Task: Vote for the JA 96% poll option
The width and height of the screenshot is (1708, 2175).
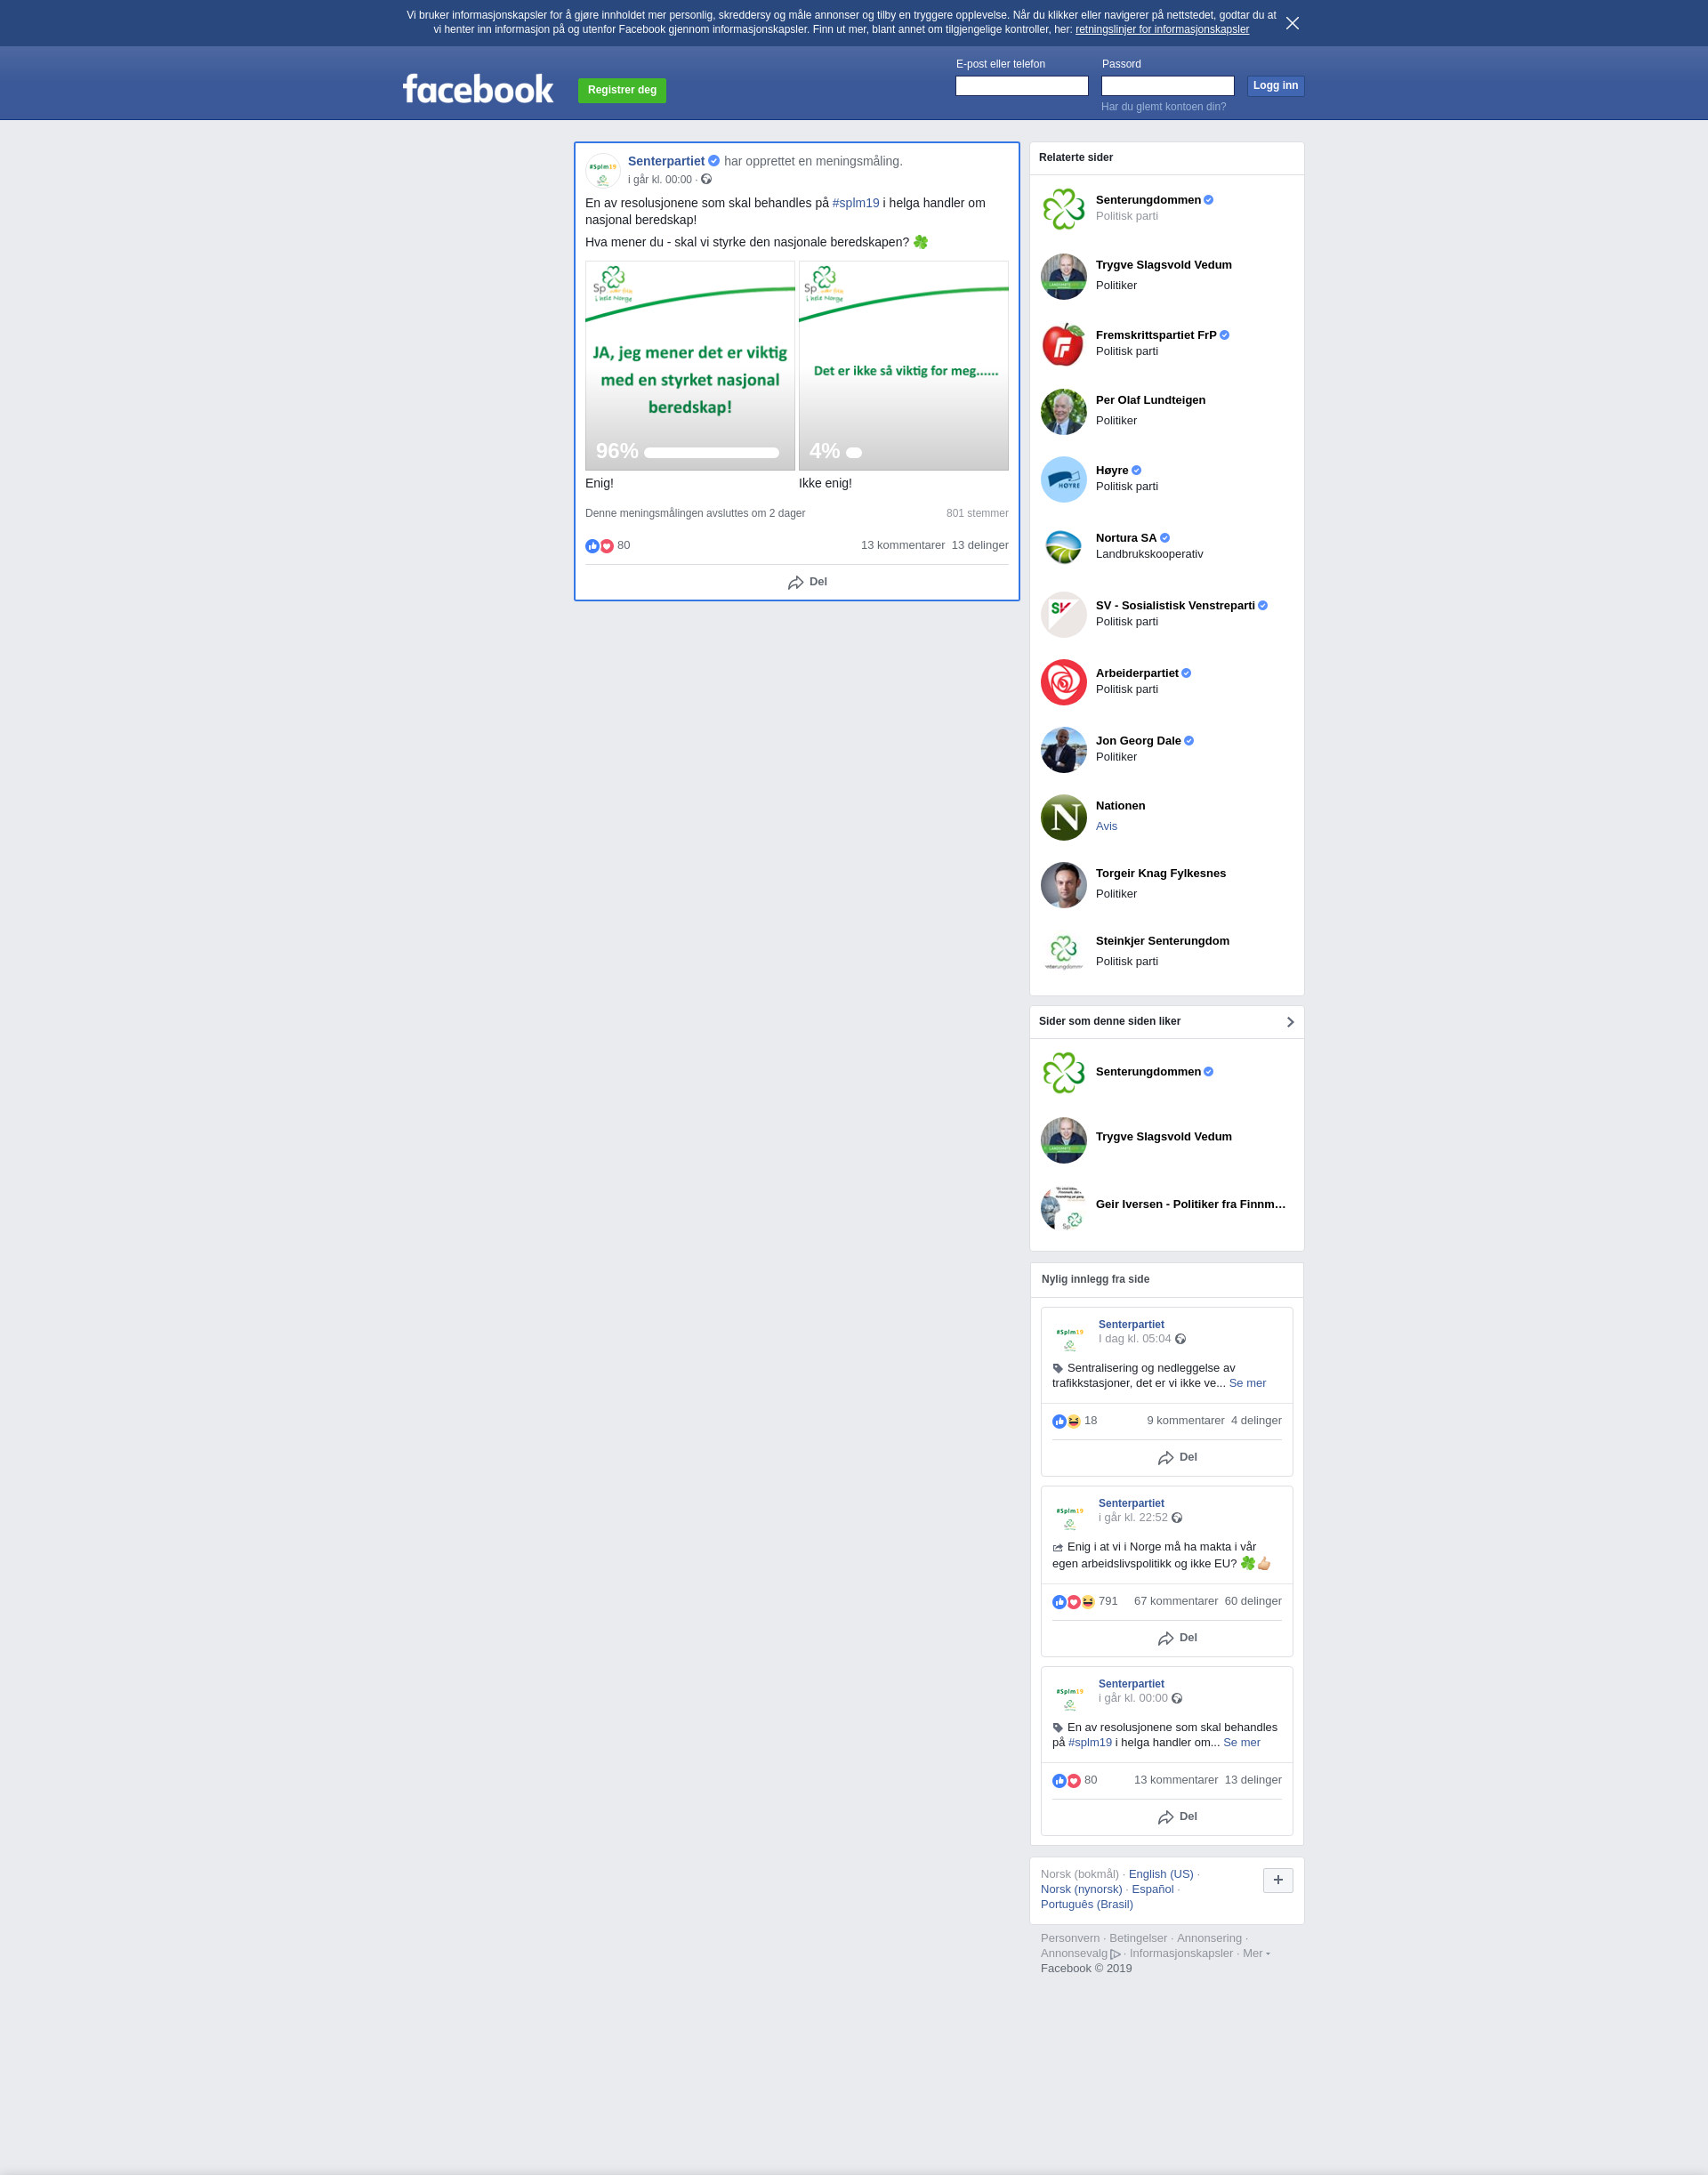Action: (x=690, y=366)
